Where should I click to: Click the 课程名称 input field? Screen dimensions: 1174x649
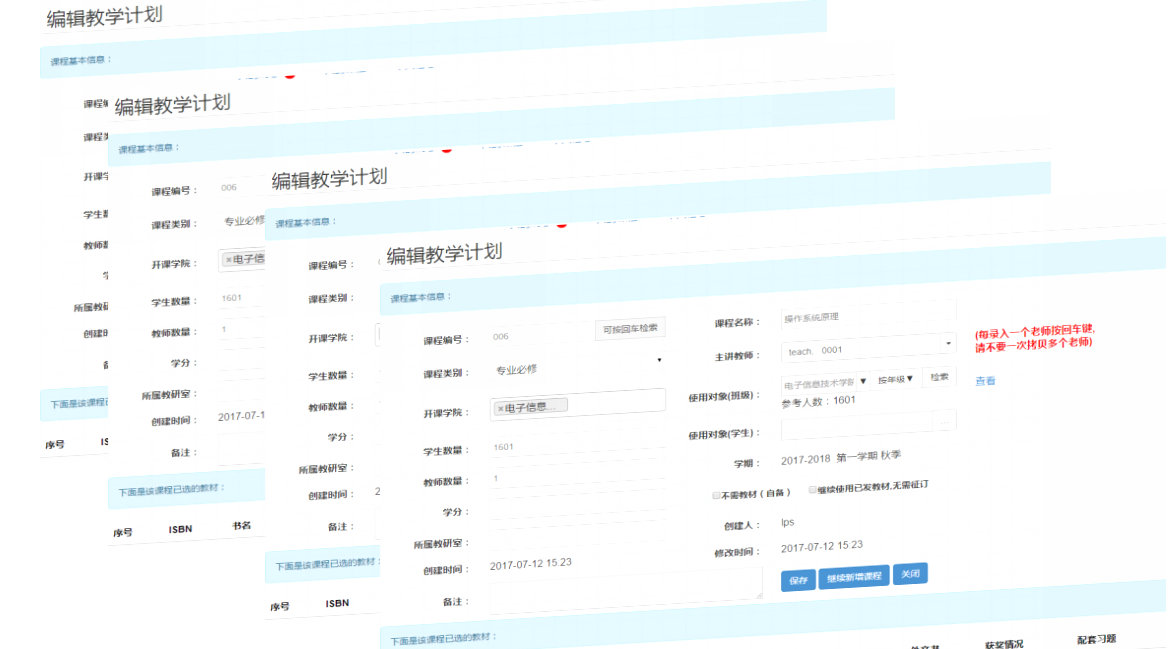click(x=868, y=315)
